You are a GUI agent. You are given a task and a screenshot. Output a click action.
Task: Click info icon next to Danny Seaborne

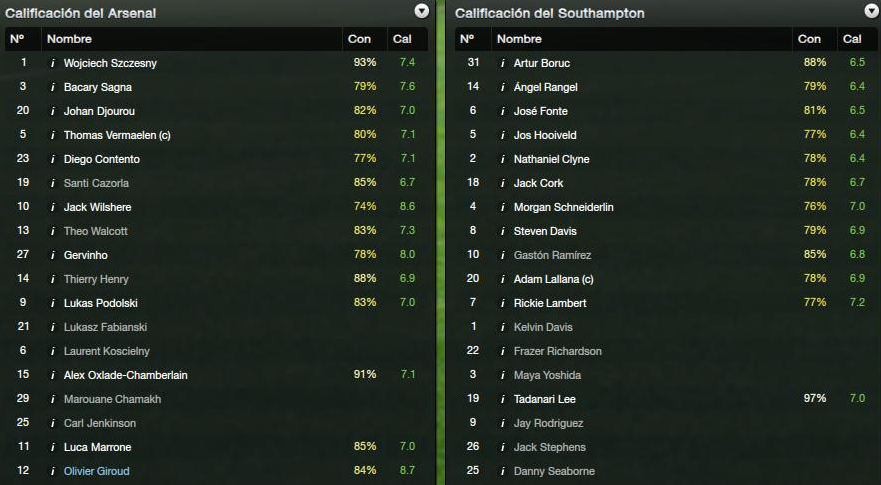pos(503,472)
